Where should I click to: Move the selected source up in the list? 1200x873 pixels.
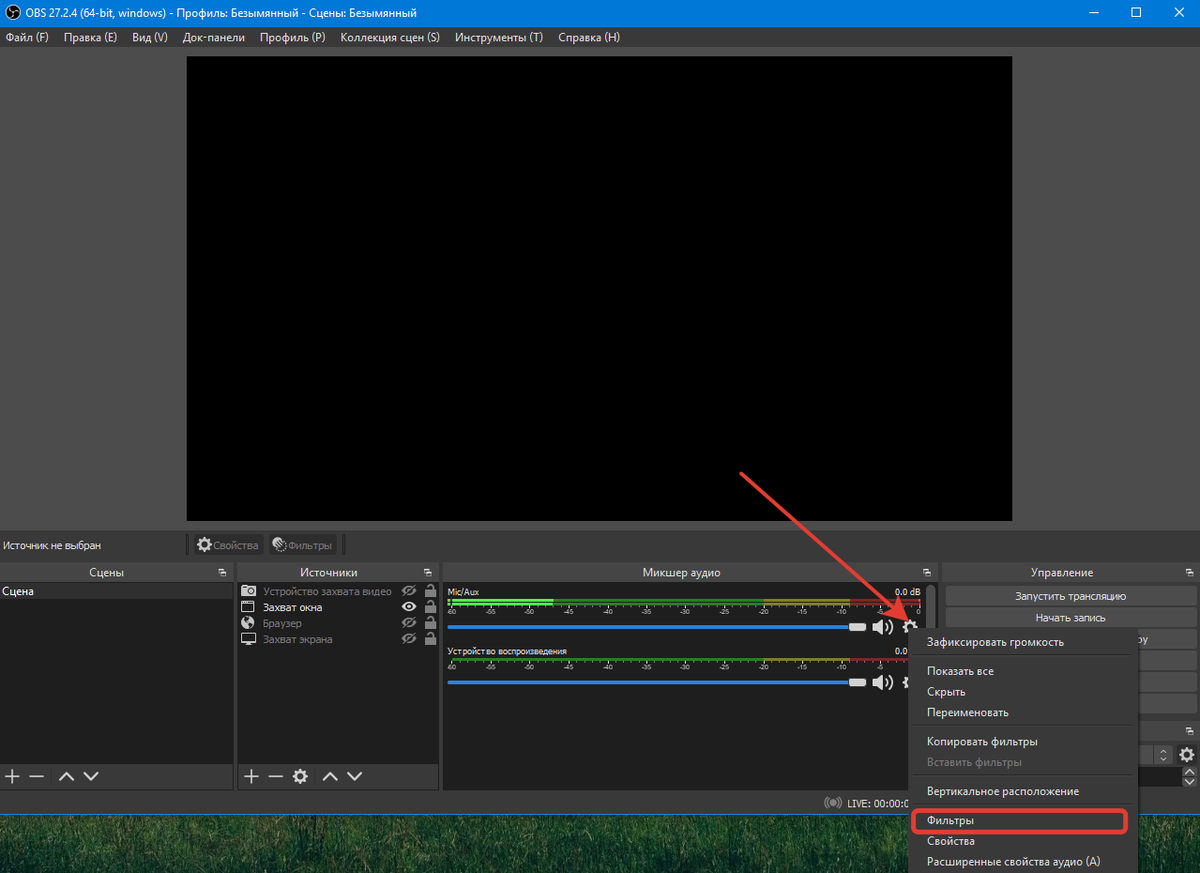(329, 776)
